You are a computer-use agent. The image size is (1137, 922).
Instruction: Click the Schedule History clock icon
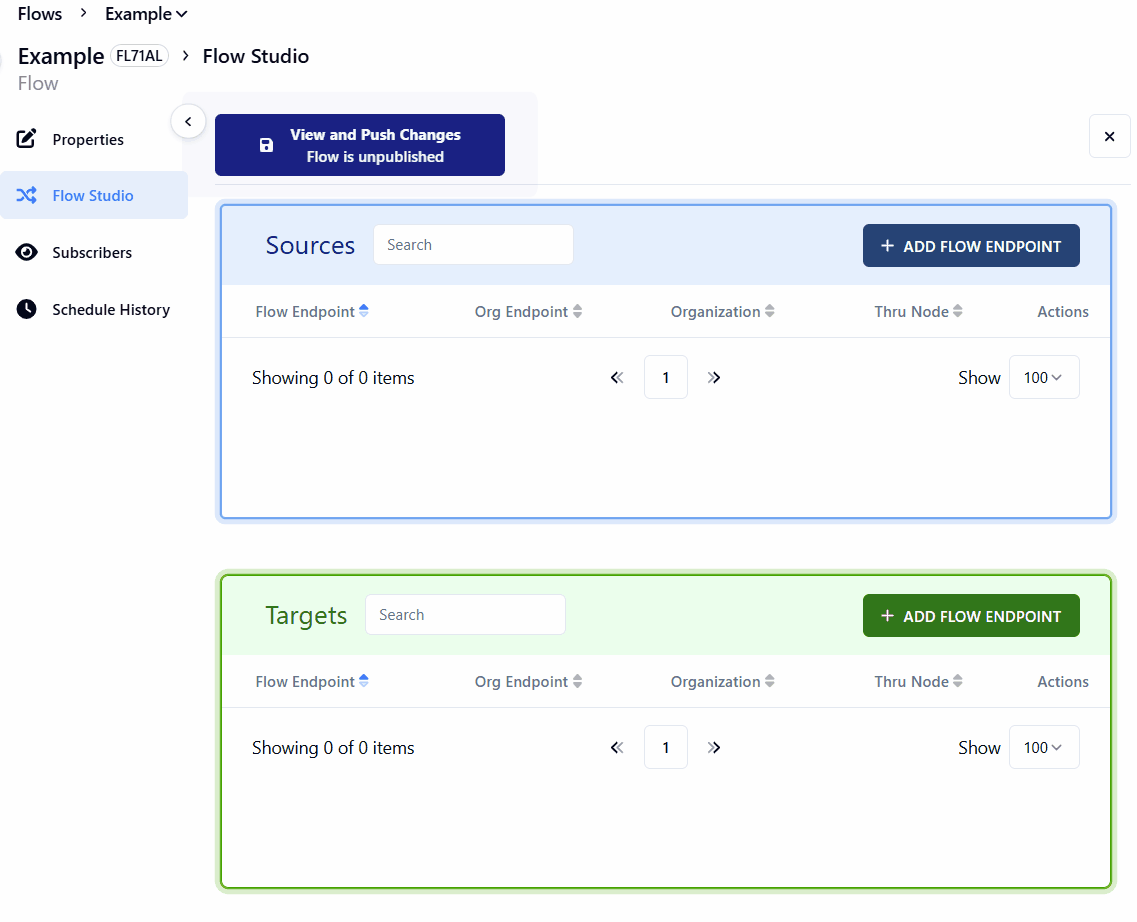coord(27,309)
